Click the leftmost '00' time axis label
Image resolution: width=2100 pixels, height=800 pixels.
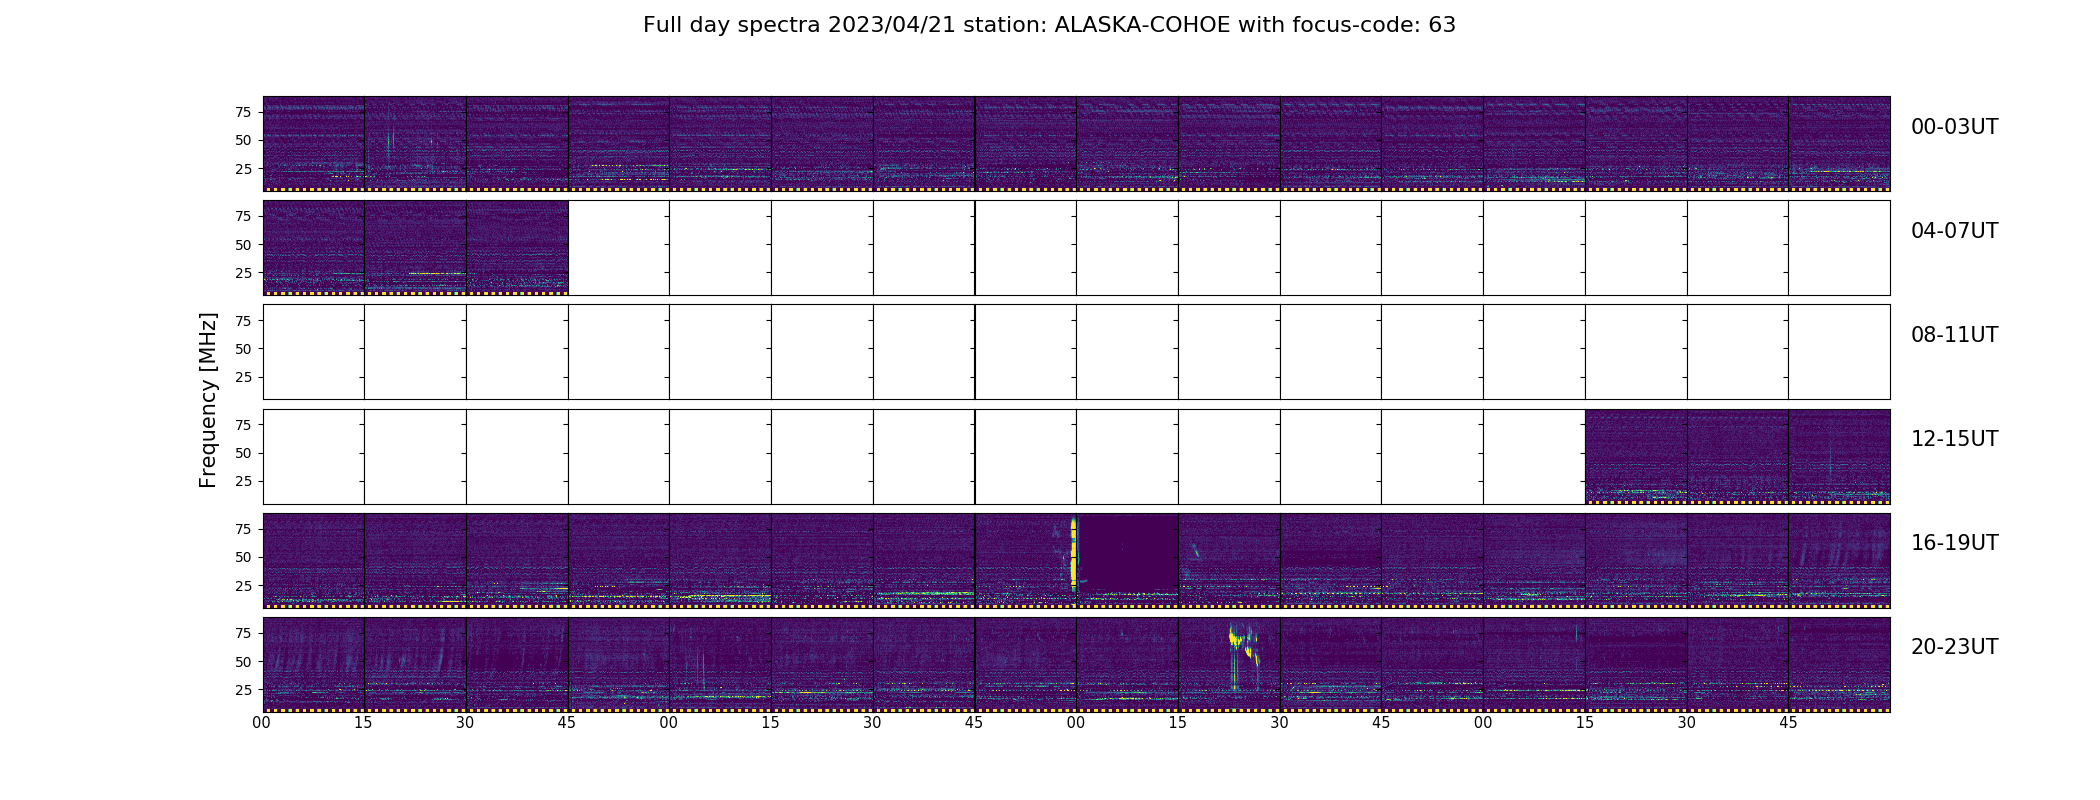tap(262, 723)
